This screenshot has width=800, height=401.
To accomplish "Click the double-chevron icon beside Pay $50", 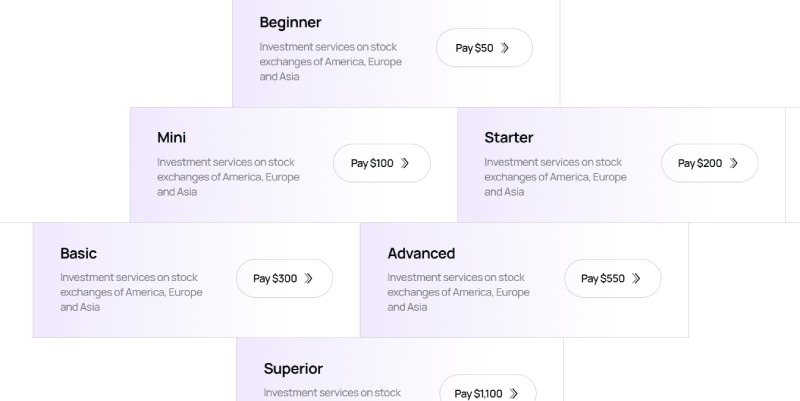I will point(505,48).
